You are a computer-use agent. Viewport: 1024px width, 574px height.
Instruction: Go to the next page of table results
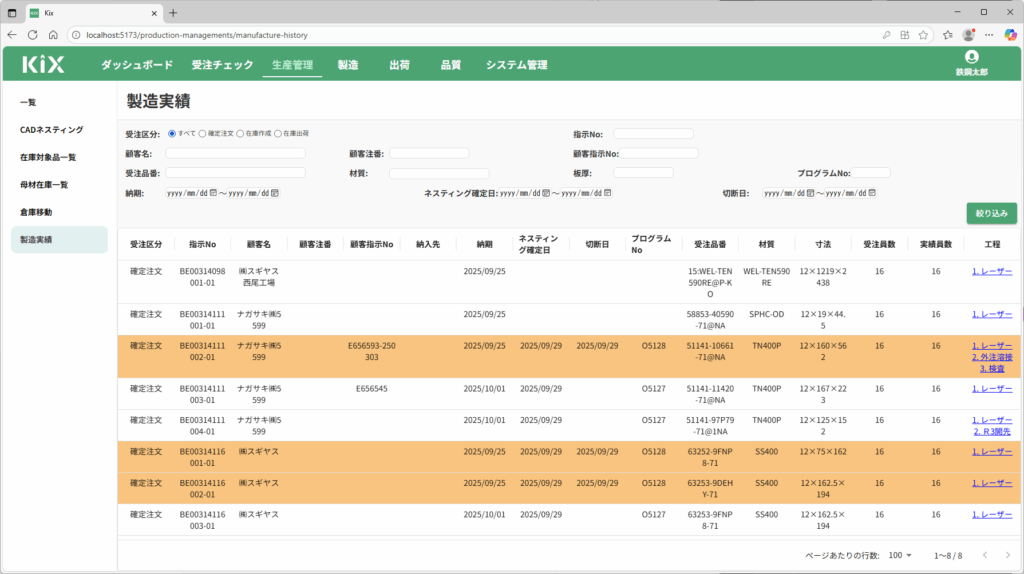(1008, 555)
